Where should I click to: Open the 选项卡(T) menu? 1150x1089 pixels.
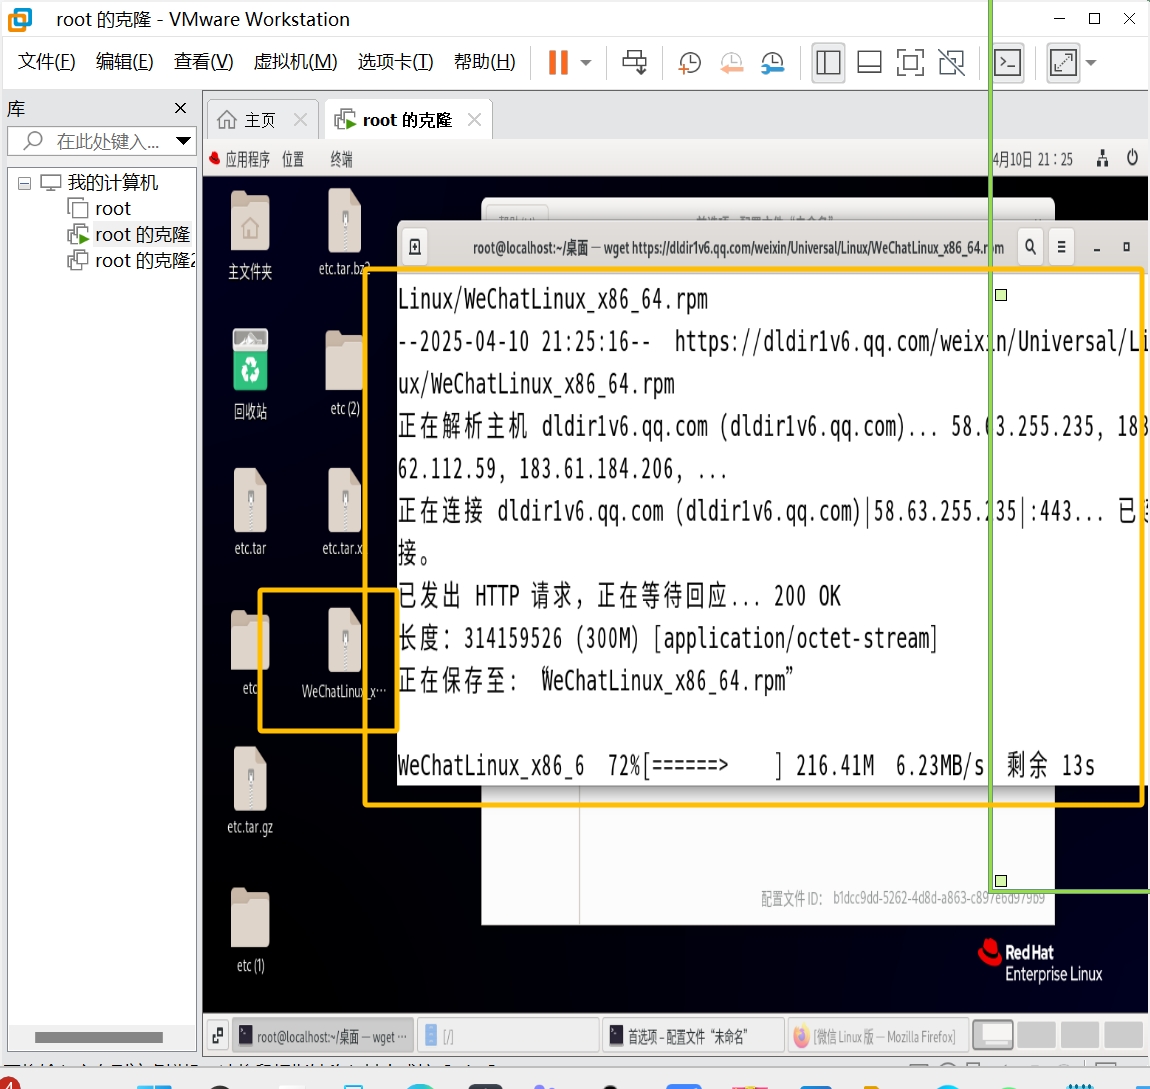(x=395, y=62)
